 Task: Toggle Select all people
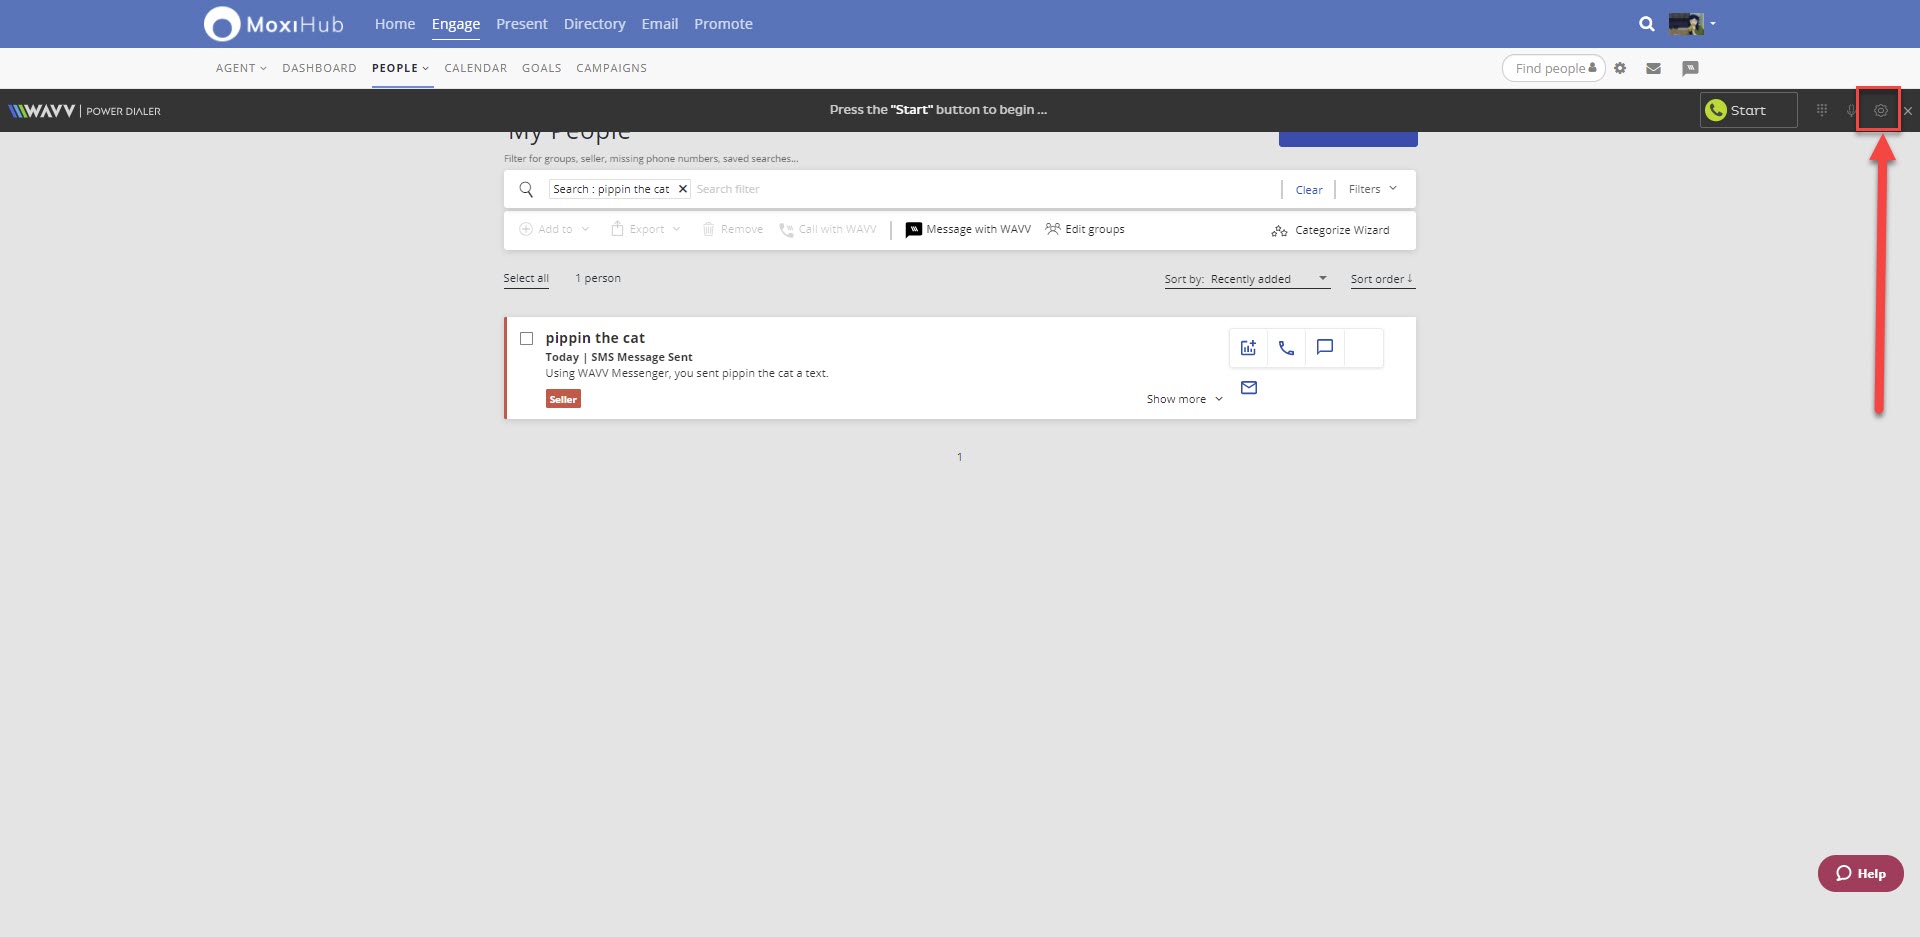(x=526, y=279)
